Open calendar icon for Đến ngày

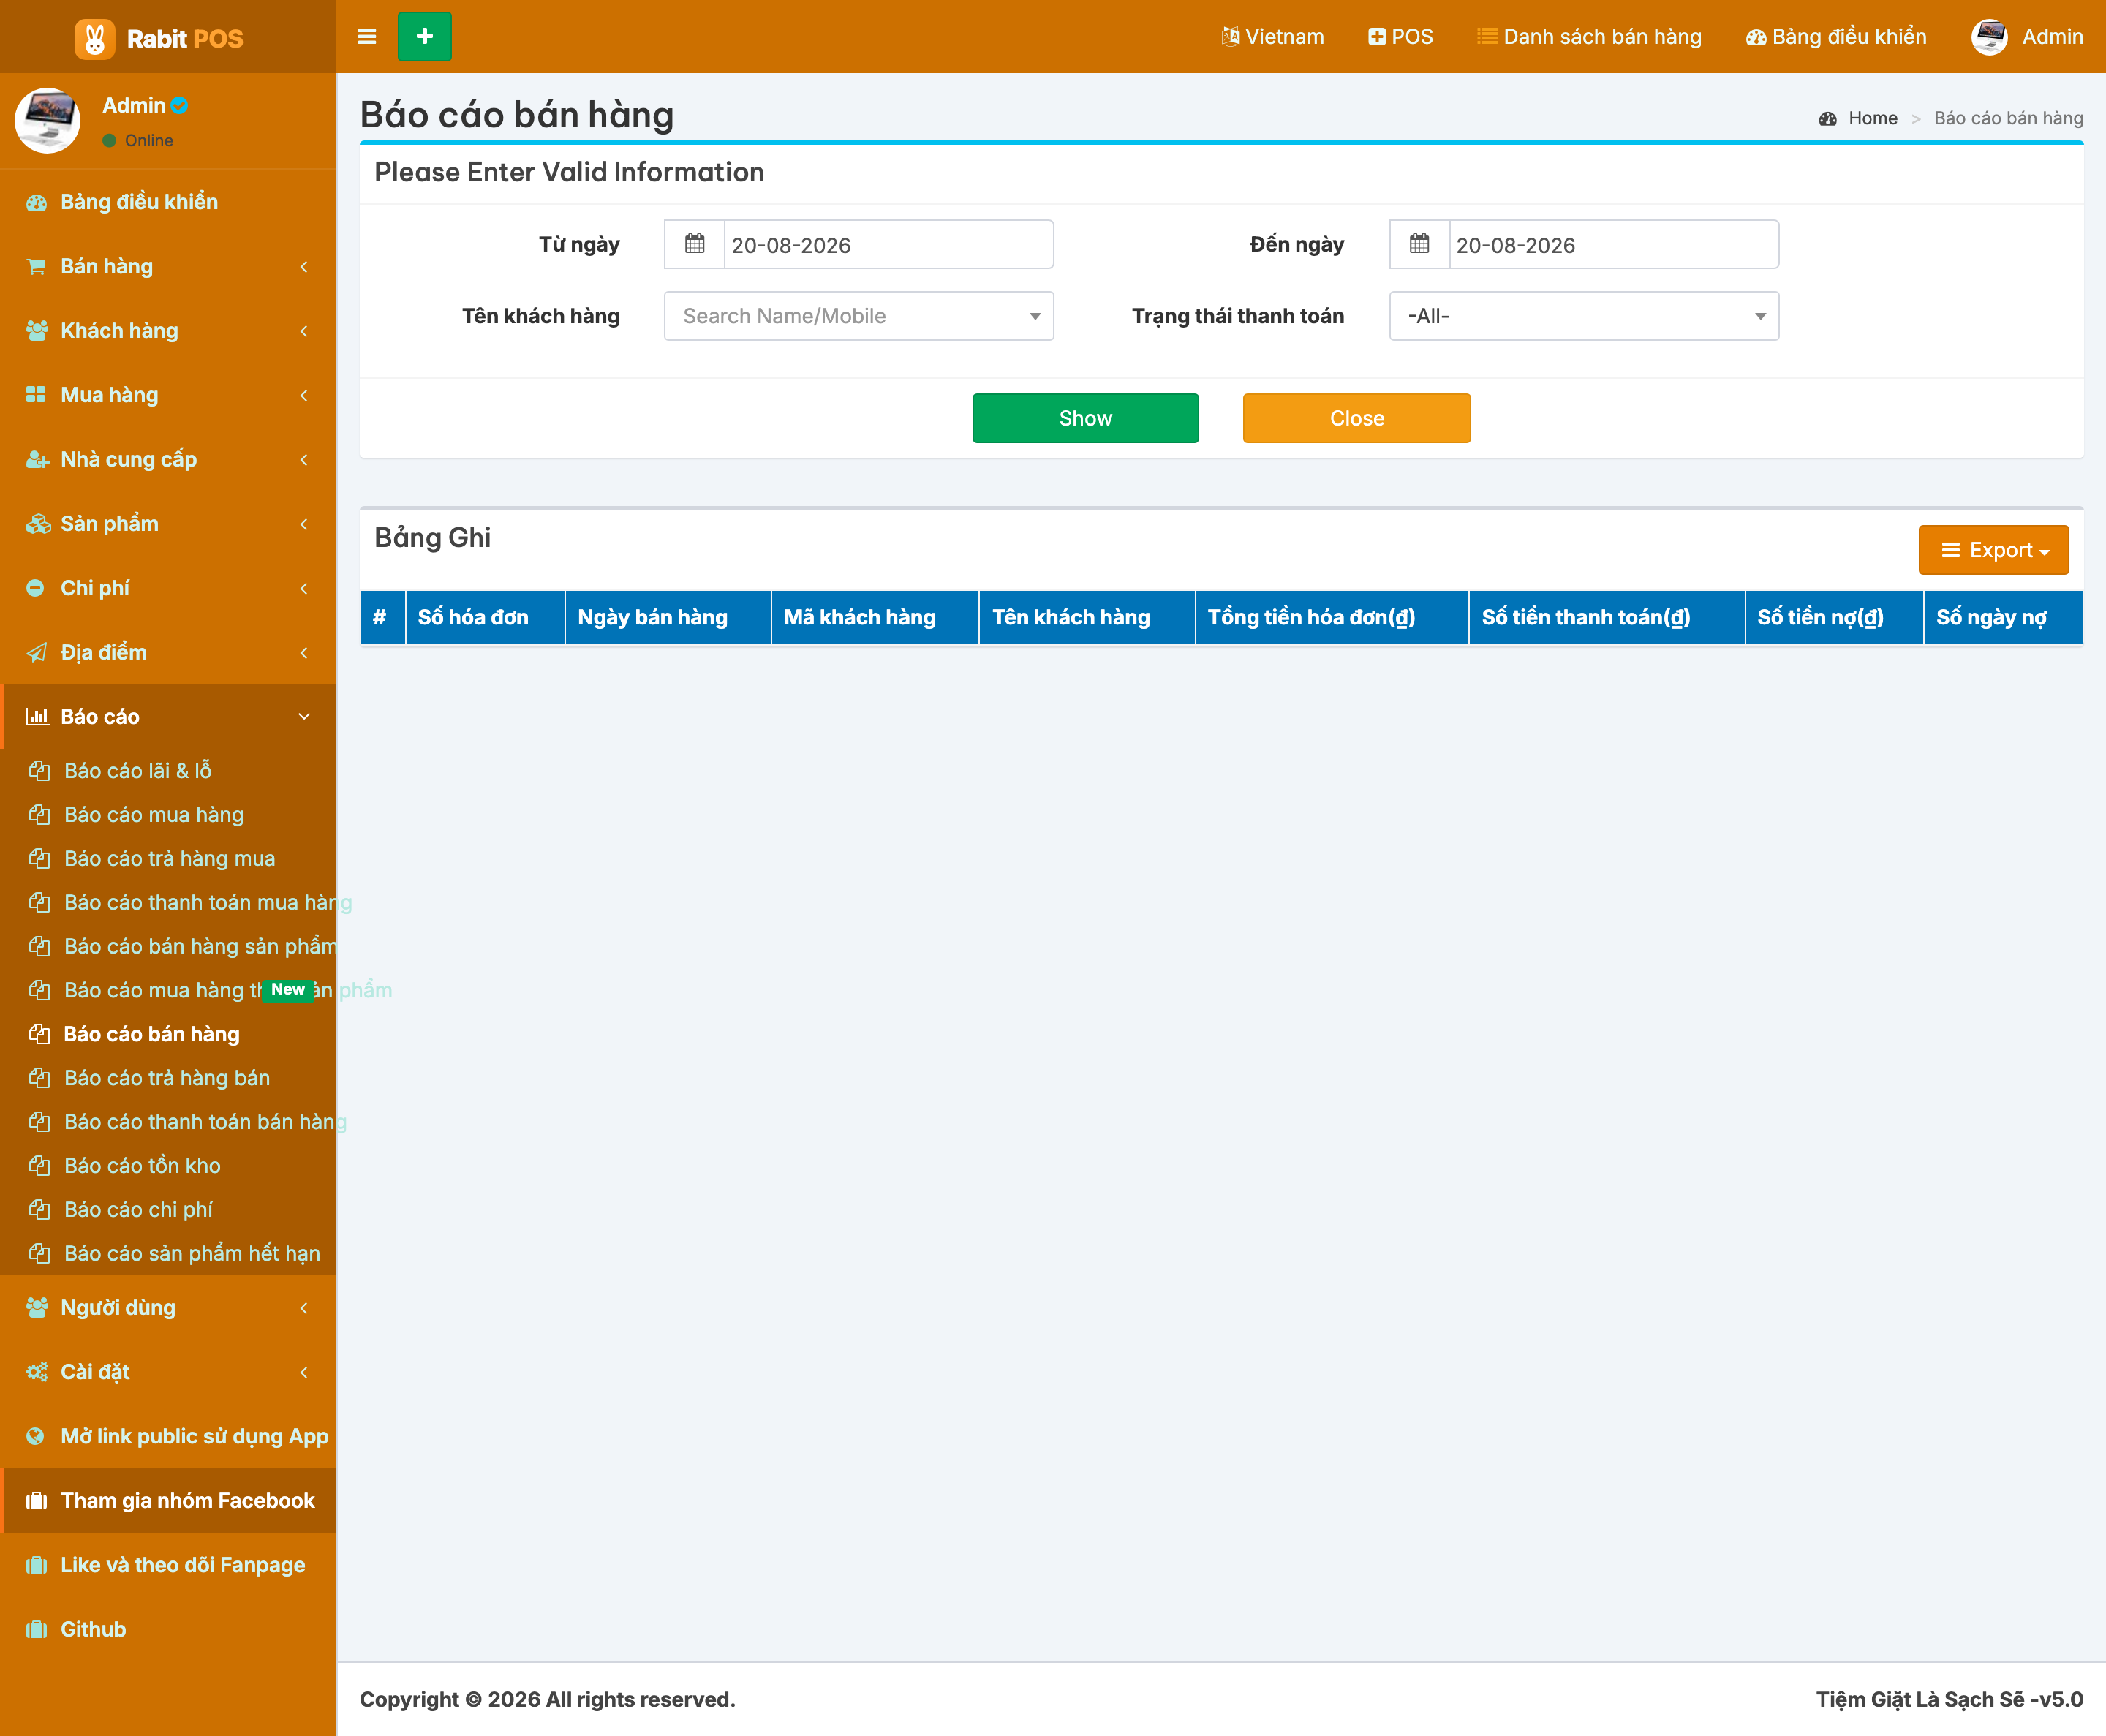[1419, 244]
